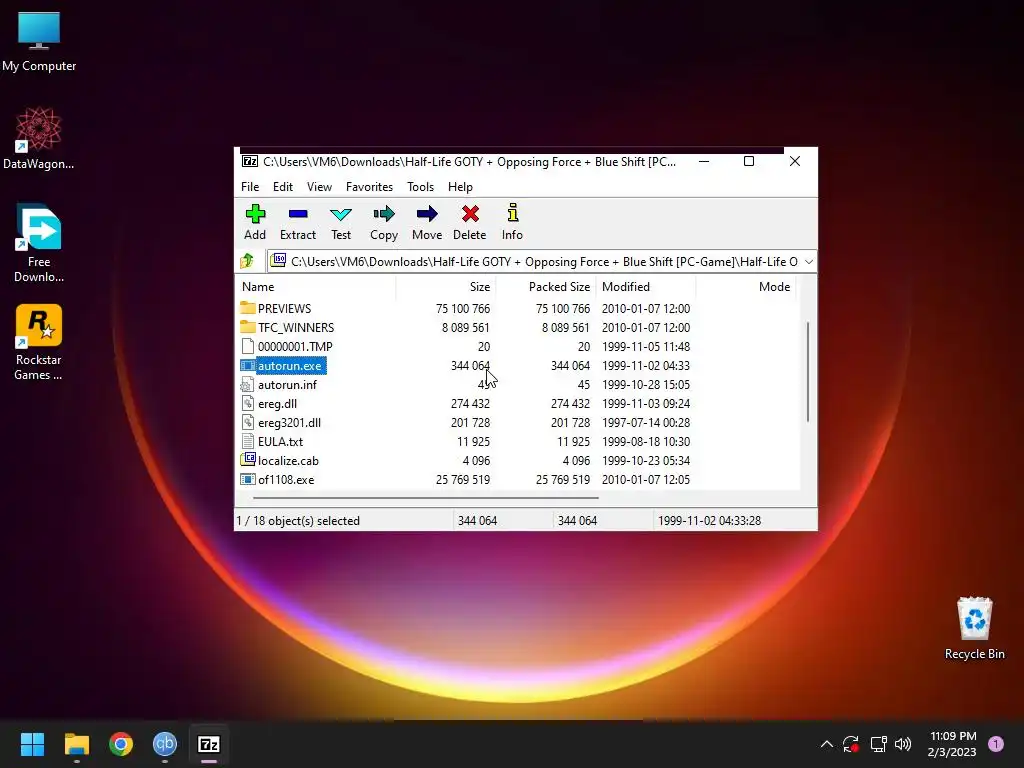The height and width of the screenshot is (768, 1024).
Task: Select the ereg.dll file name
Action: [x=278, y=404]
